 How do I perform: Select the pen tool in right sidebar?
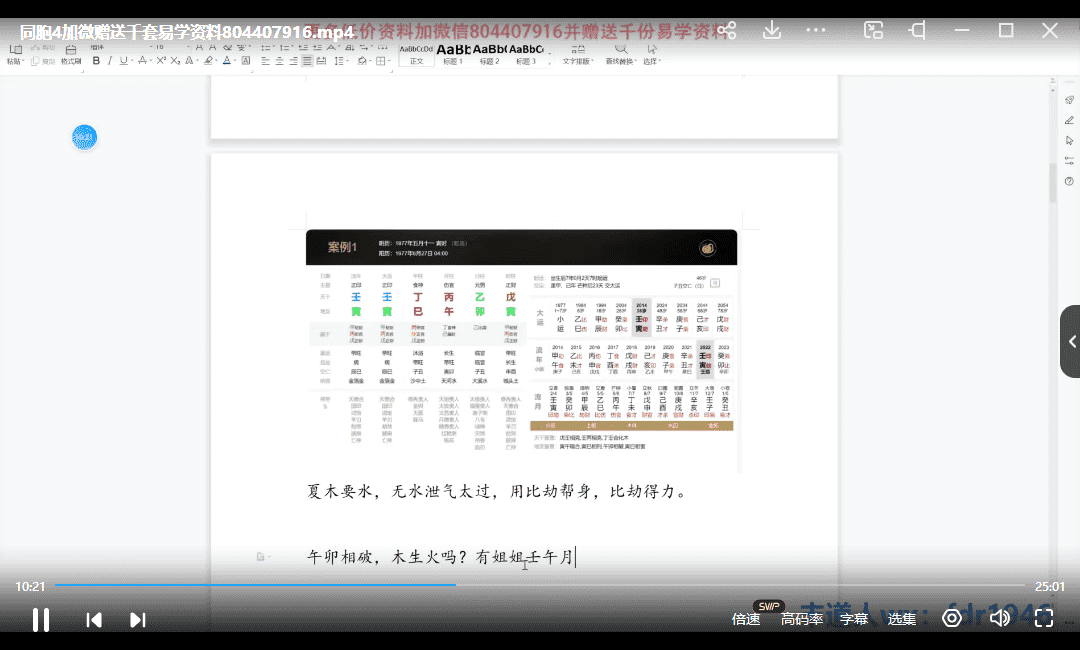1069,120
